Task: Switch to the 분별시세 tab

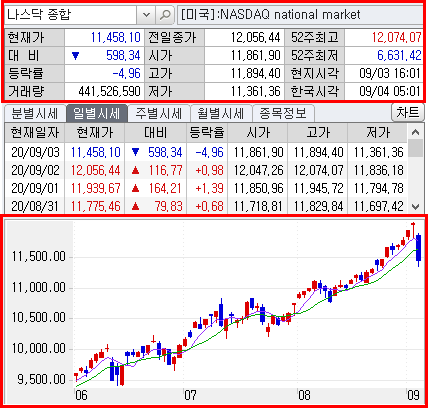Action: (x=35, y=113)
